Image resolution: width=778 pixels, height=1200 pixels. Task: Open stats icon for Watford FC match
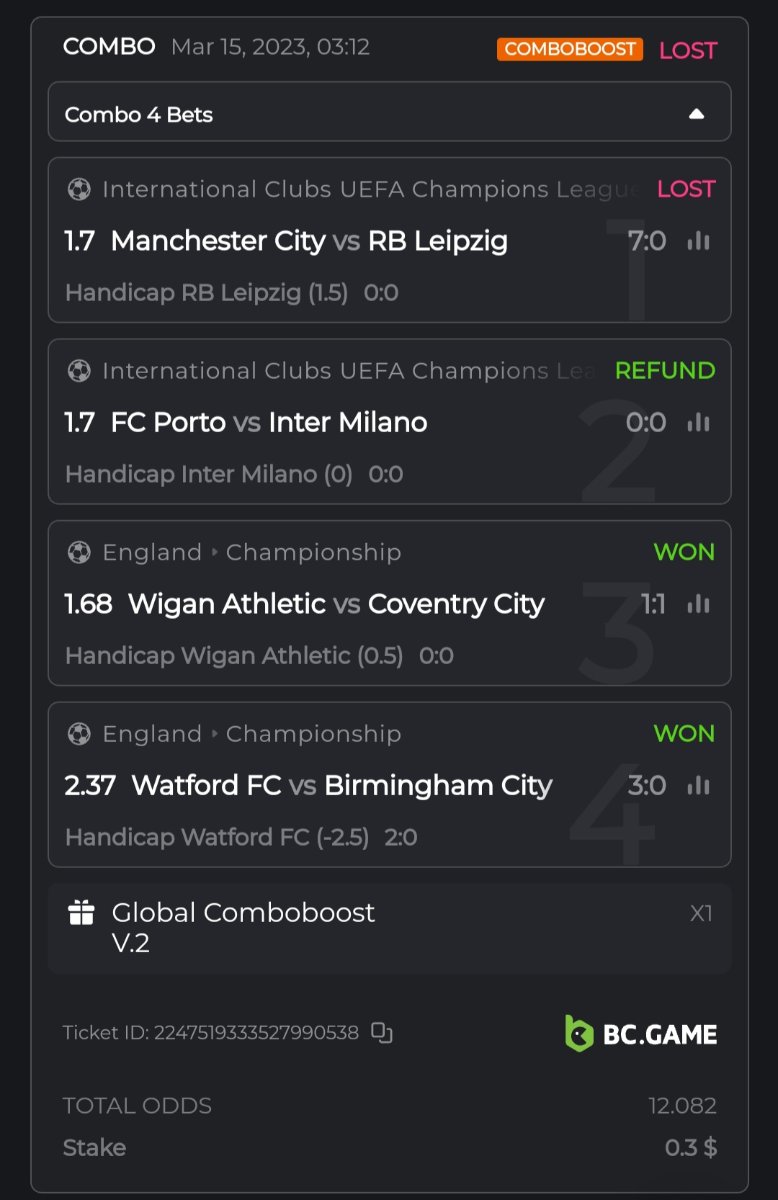[x=698, y=786]
